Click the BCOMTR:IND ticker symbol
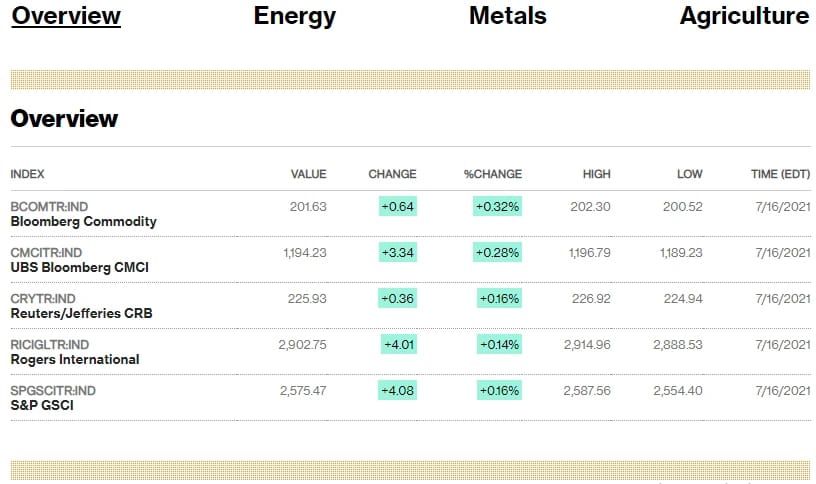Viewport: 816px width, 484px height. [x=49, y=207]
